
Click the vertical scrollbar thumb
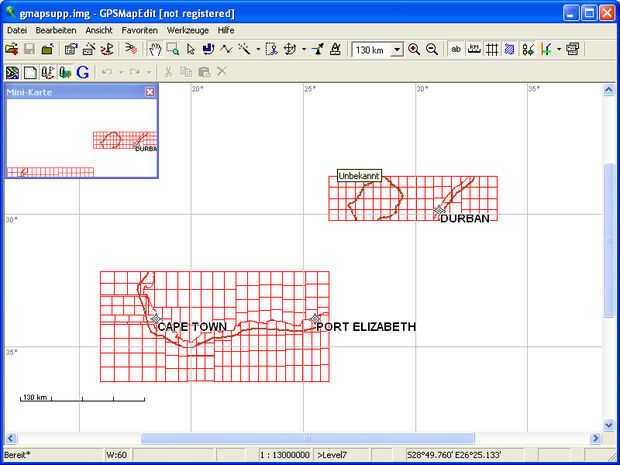[x=609, y=240]
